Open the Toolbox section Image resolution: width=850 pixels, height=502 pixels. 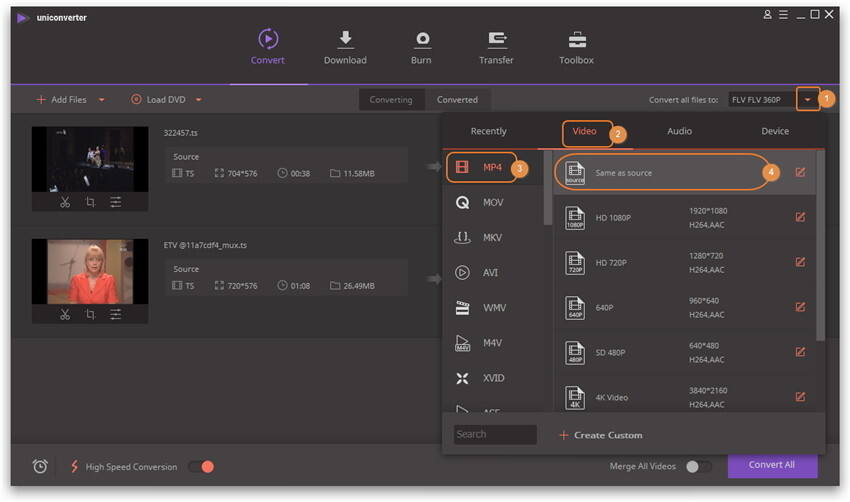(576, 47)
